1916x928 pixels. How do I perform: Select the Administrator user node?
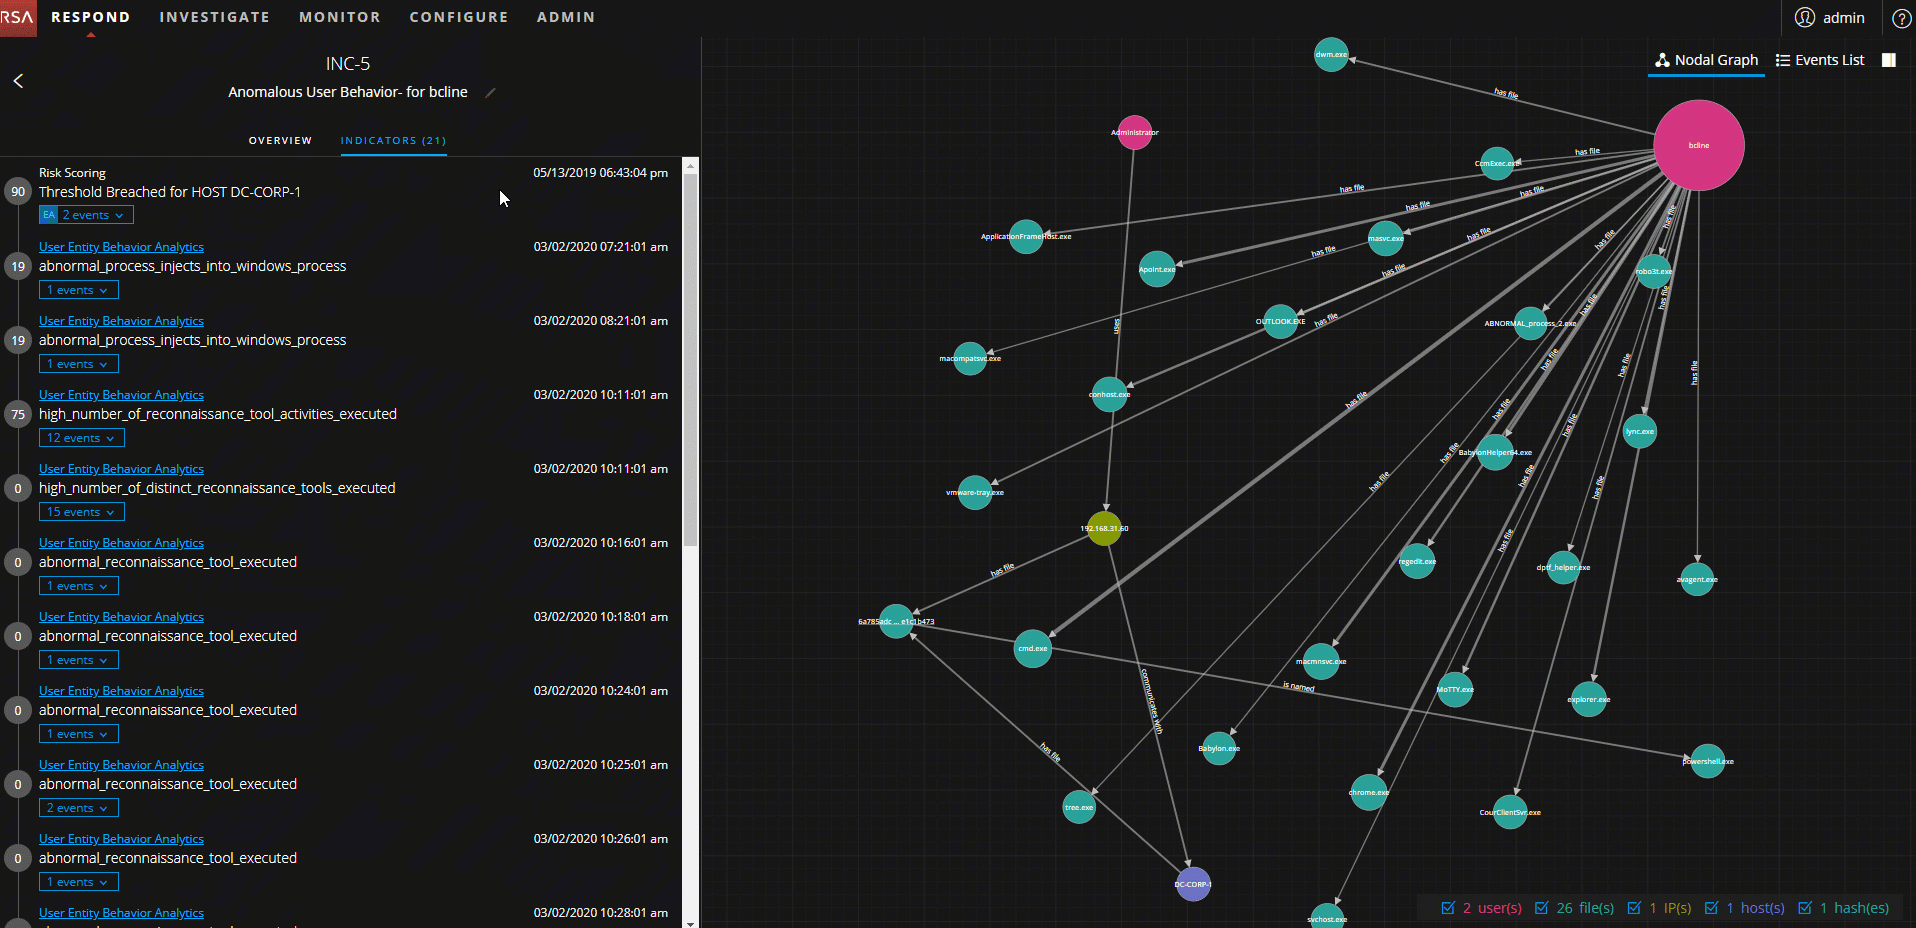coord(1134,132)
